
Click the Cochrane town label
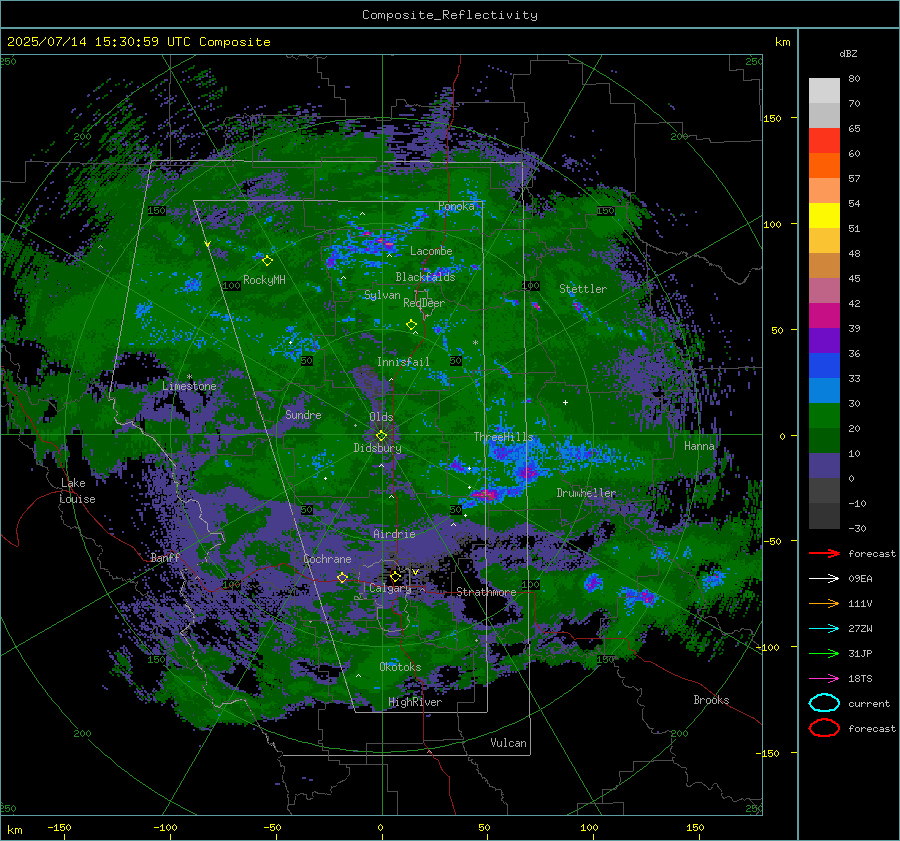[x=327, y=559]
